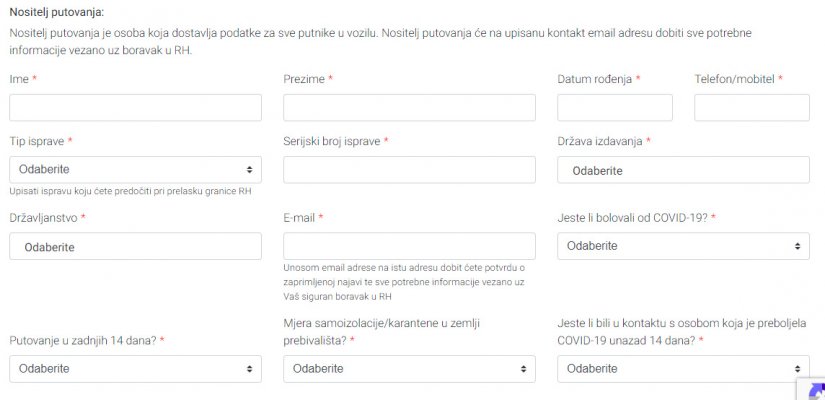Click the arrow on Jeste li bolovali dropdown
Screen dimensions: 825x400
[x=796, y=246]
